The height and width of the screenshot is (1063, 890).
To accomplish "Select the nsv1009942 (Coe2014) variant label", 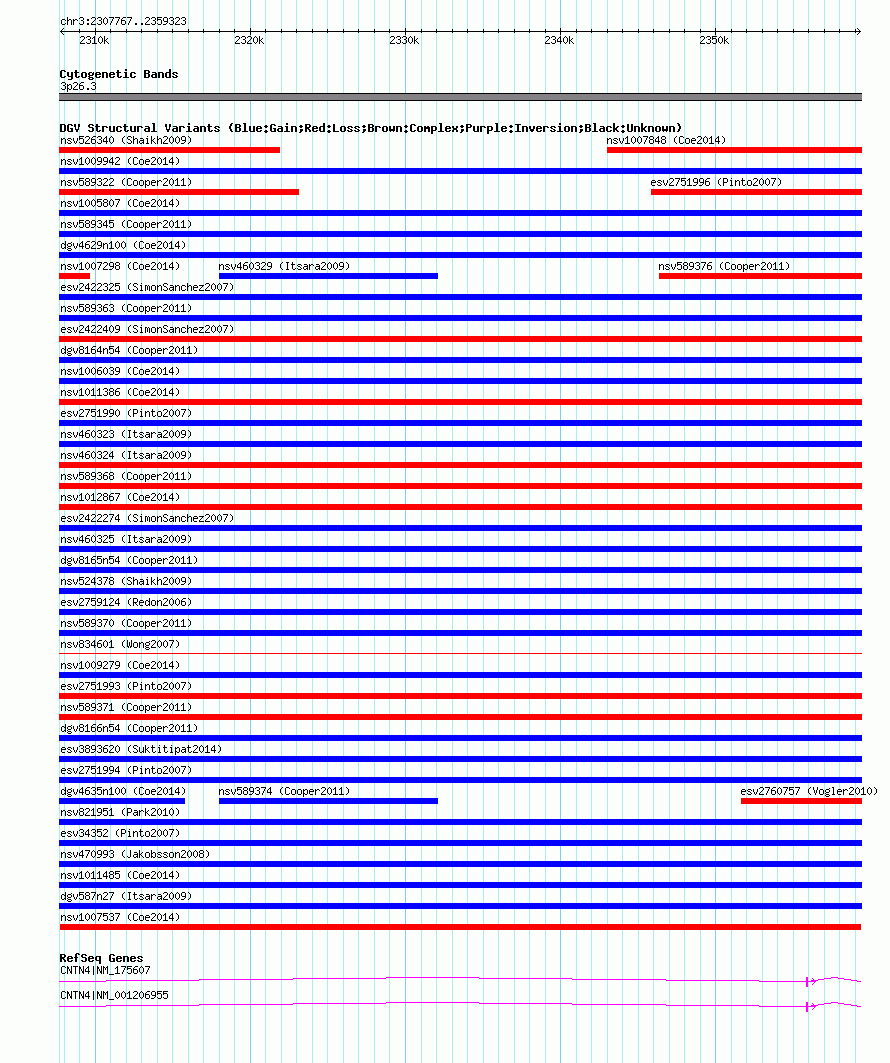I will [x=120, y=161].
